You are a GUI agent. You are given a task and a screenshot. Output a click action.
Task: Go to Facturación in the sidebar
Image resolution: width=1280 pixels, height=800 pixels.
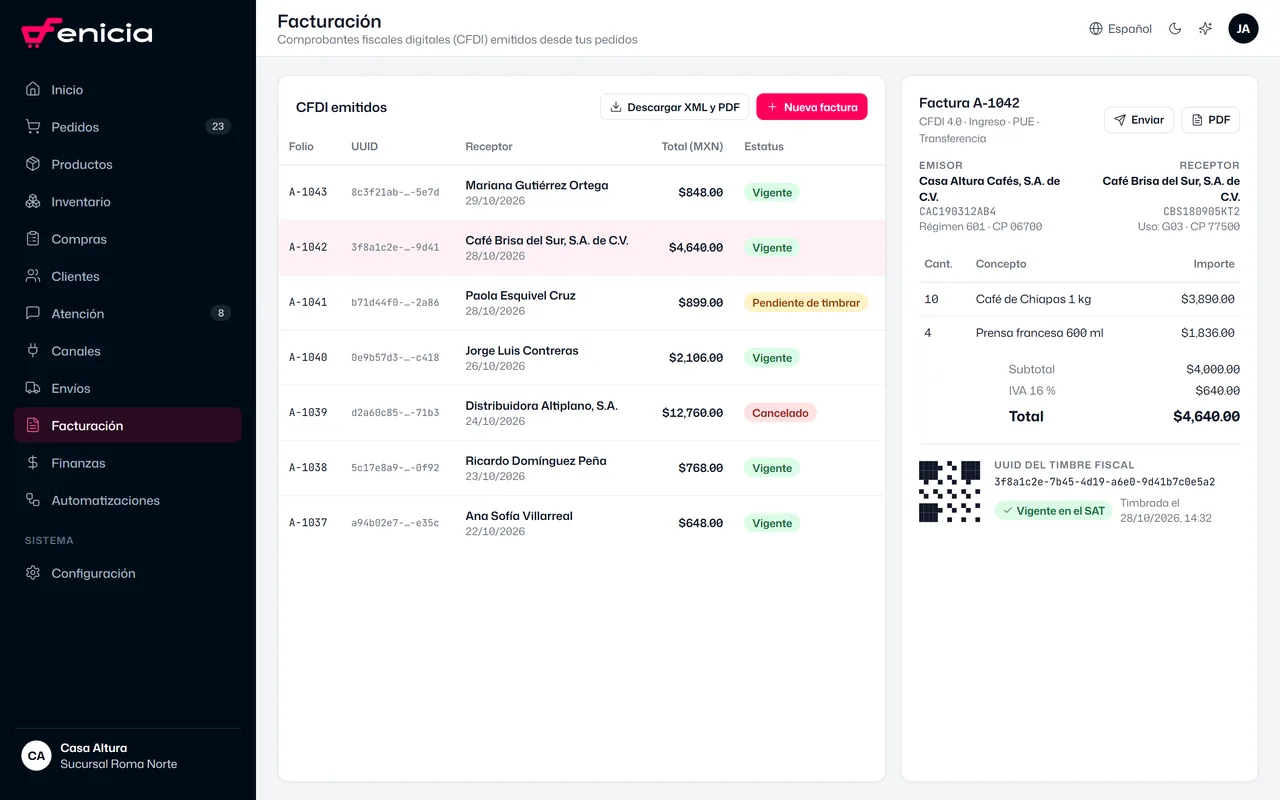pyautogui.click(x=128, y=426)
